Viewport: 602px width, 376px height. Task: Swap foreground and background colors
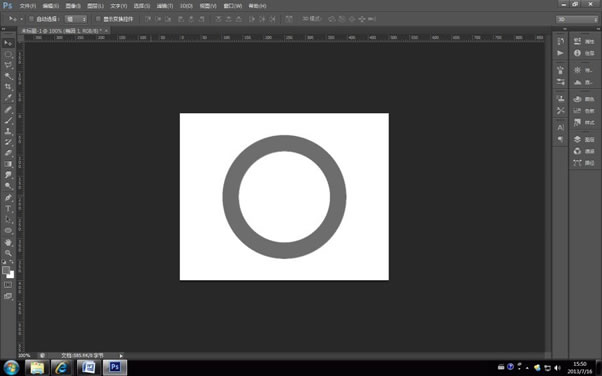tap(12, 262)
